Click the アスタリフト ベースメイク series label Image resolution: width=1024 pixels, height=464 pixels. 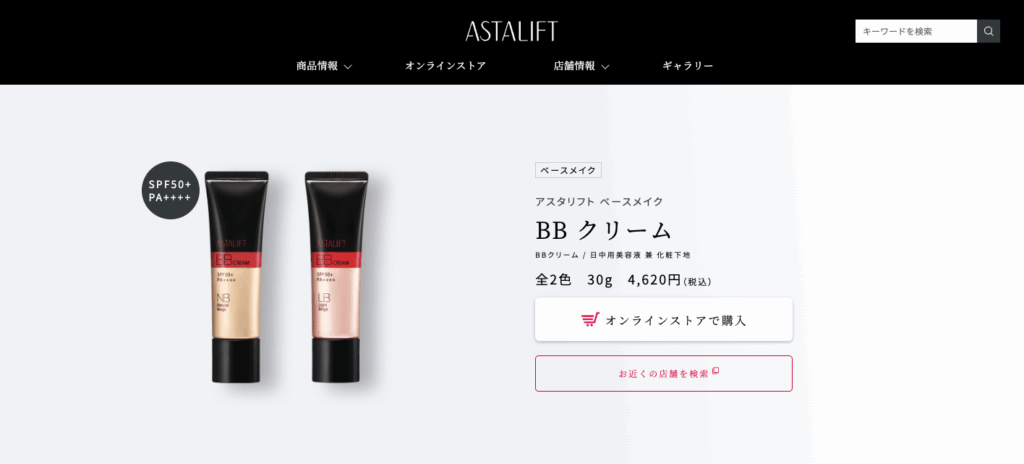tap(599, 201)
